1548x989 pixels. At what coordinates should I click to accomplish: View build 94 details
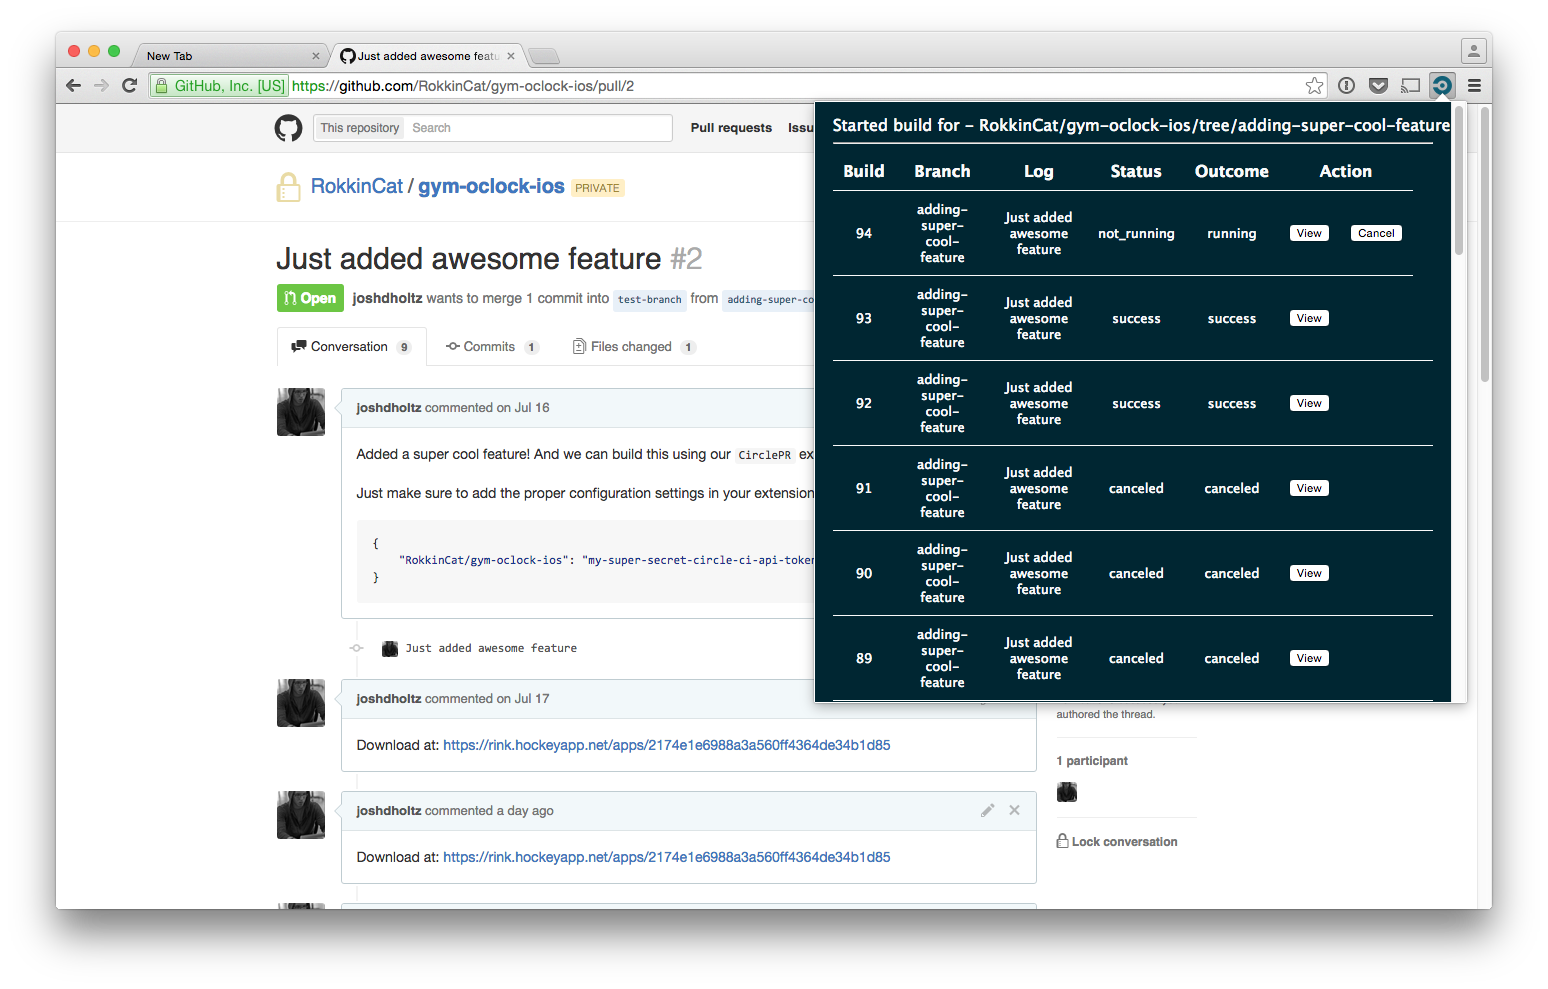click(1309, 233)
